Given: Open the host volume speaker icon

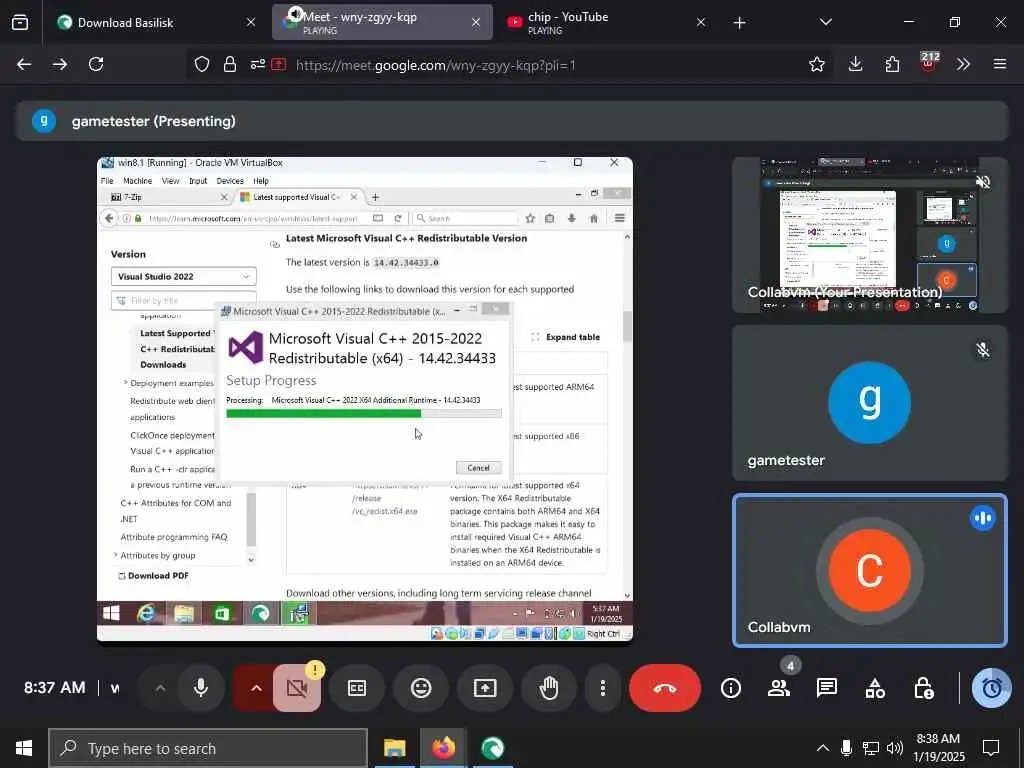Looking at the screenshot, I should pos(895,748).
